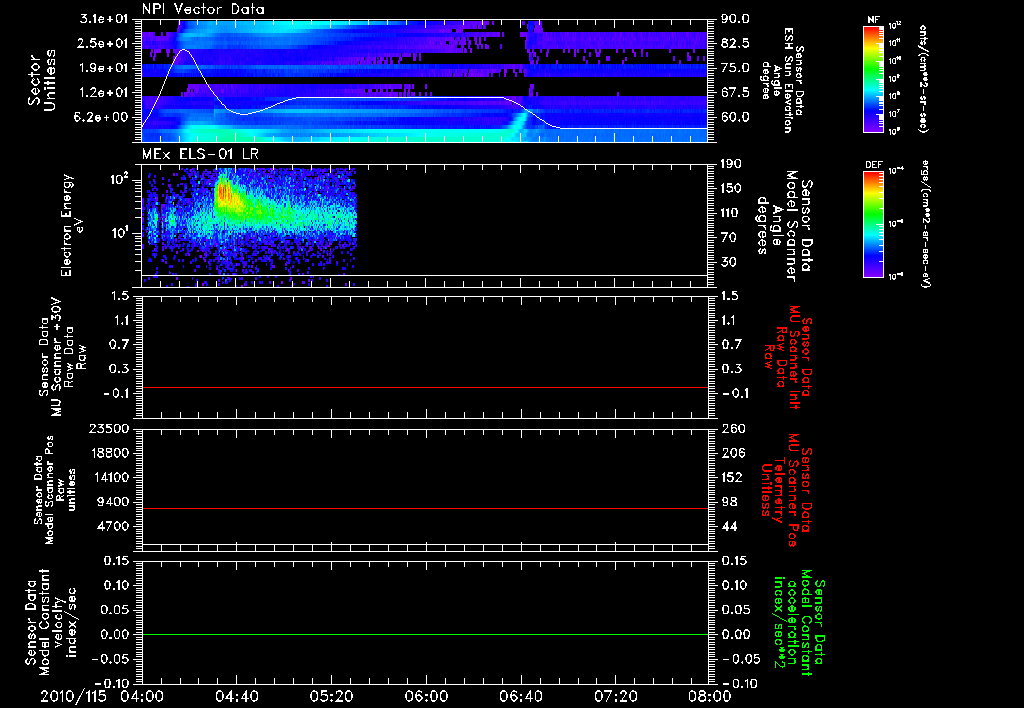Click the '2010/115' date label

pyautogui.click(x=73, y=696)
